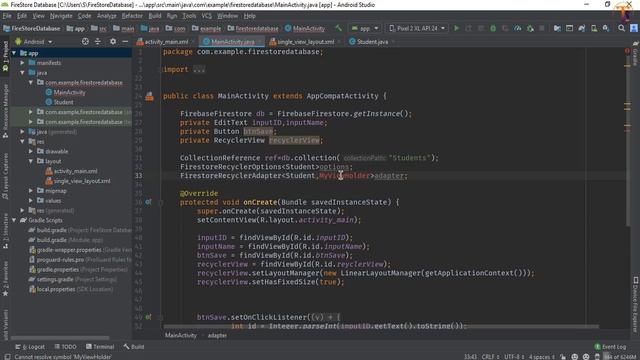The image size is (640, 360).
Task: Select Student class in project tree
Action: 63,102
